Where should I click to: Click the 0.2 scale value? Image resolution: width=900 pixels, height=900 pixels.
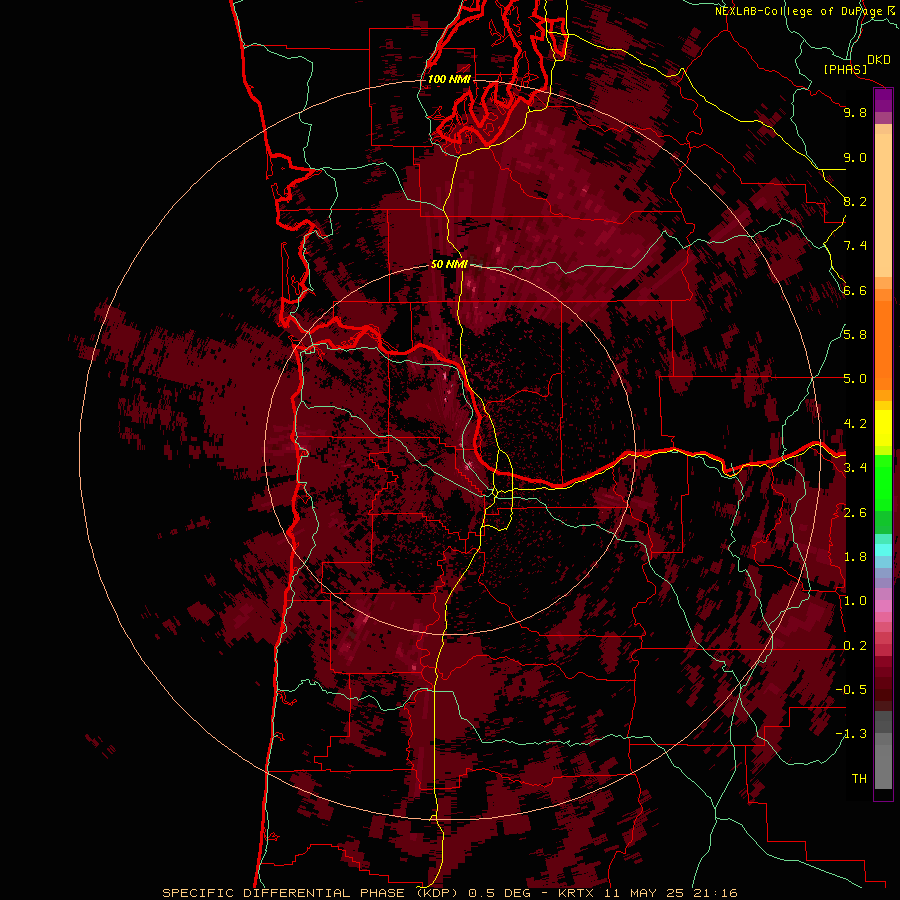(855, 646)
